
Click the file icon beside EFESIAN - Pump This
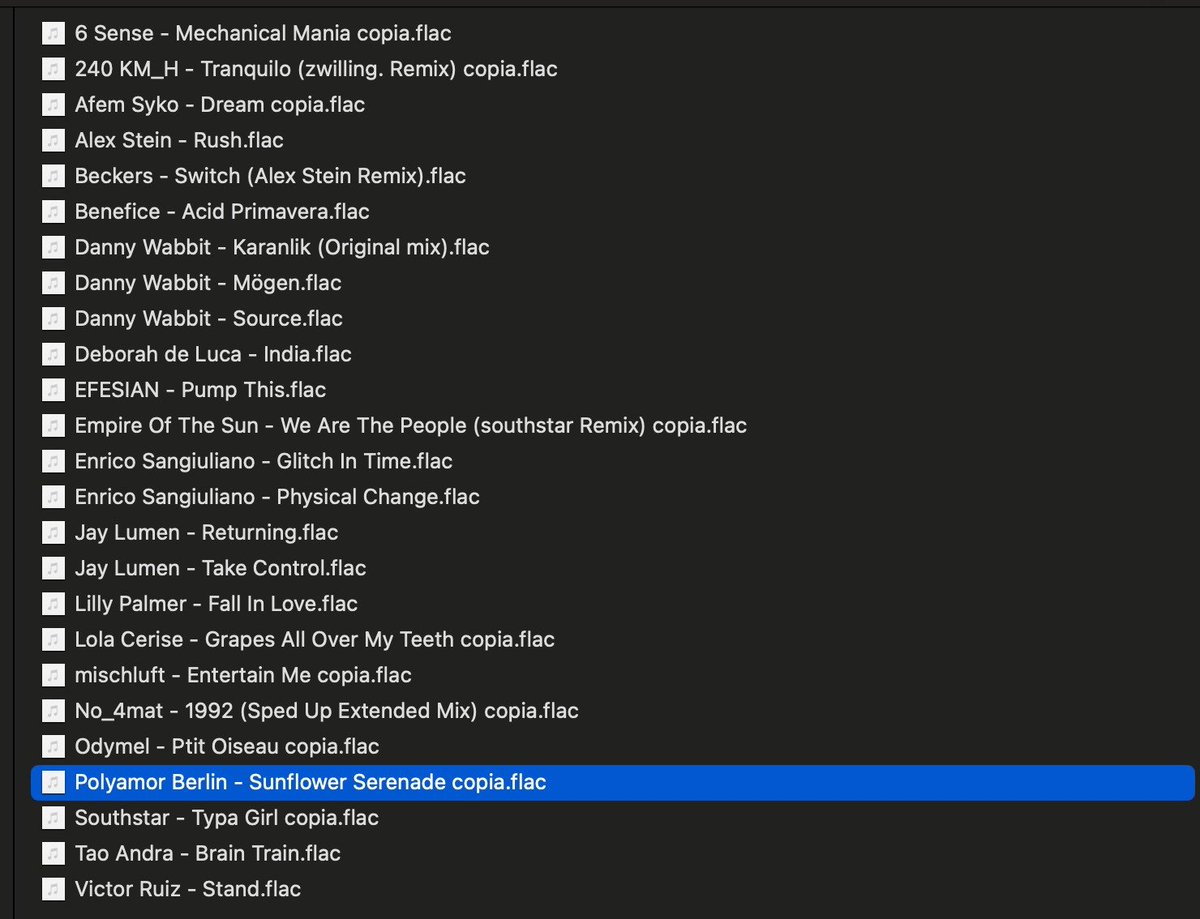(52, 390)
